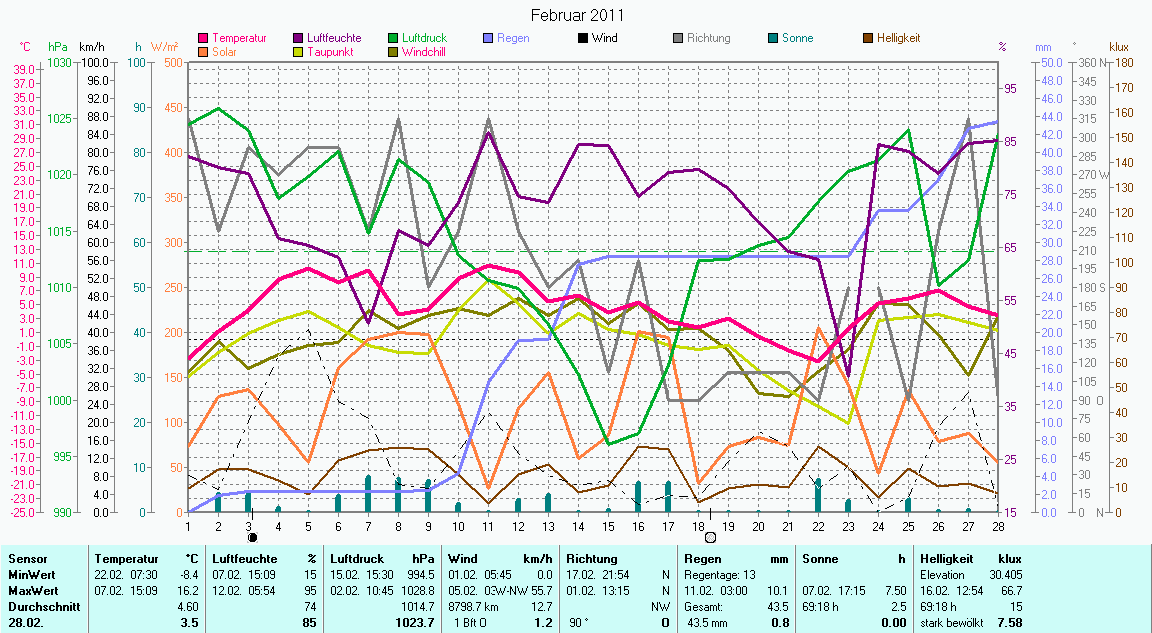
Task: Click the MinWert row label in the table
Action: (x=30, y=575)
